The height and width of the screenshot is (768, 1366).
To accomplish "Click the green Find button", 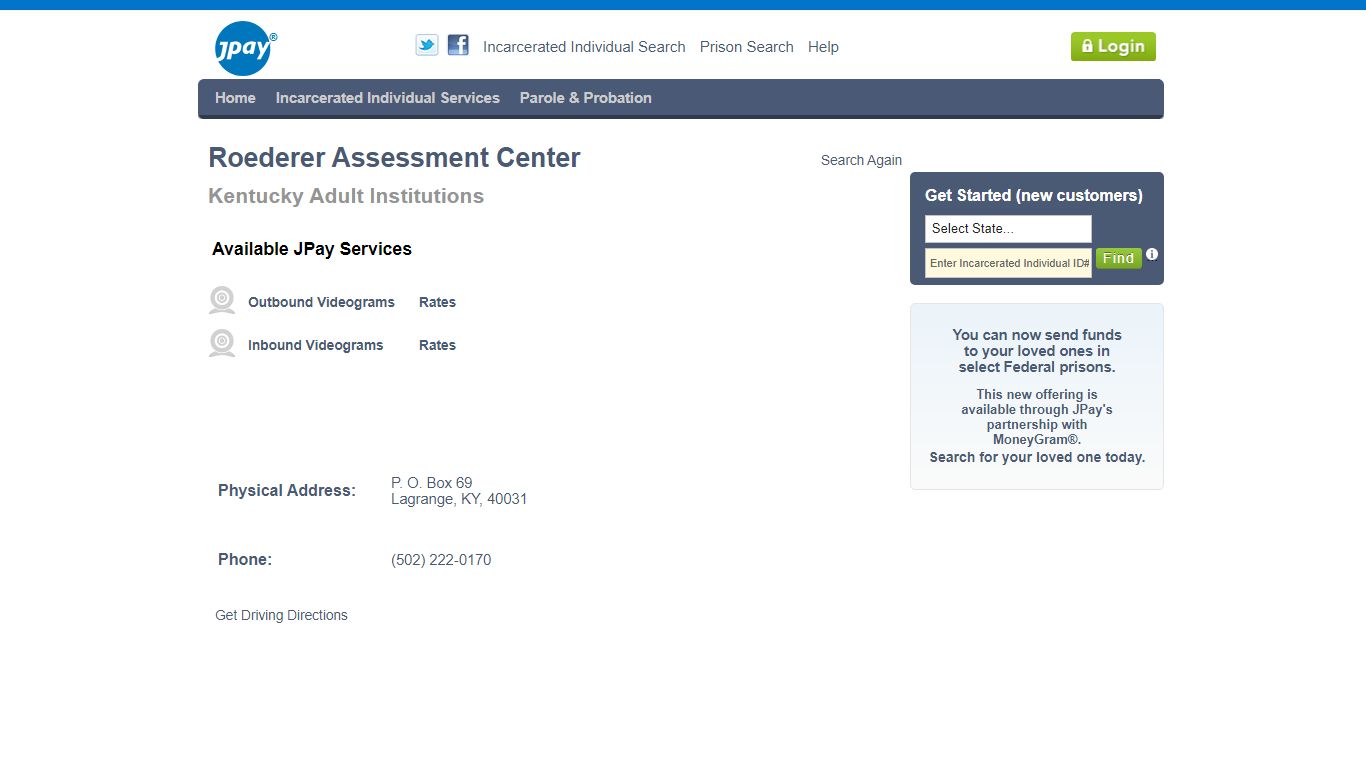I will pos(1118,258).
